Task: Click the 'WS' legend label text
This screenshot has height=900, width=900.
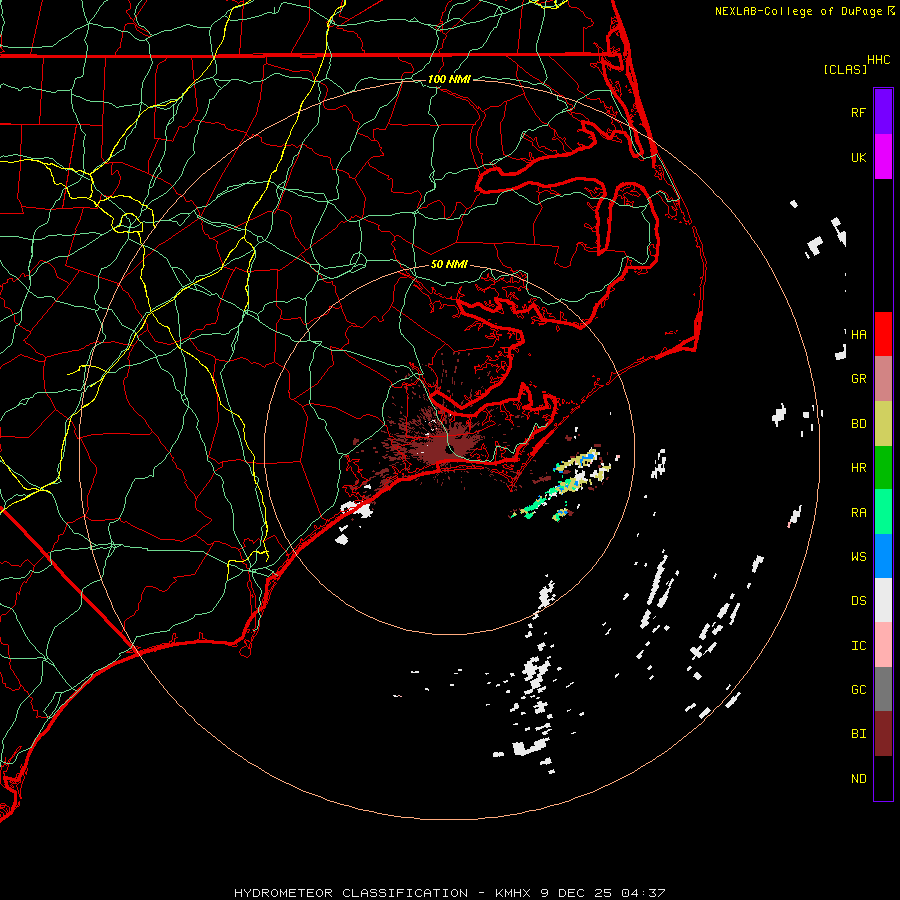Action: pyautogui.click(x=858, y=557)
